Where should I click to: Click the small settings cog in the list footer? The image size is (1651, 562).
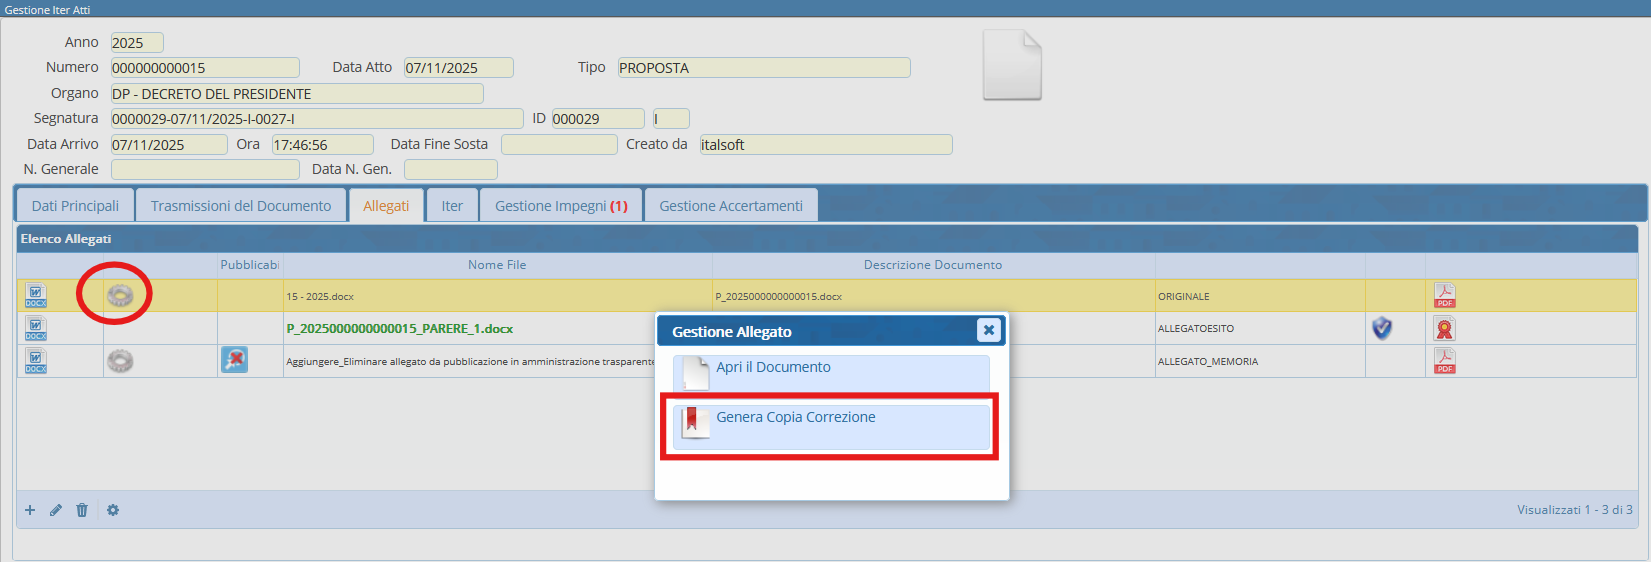click(x=113, y=510)
